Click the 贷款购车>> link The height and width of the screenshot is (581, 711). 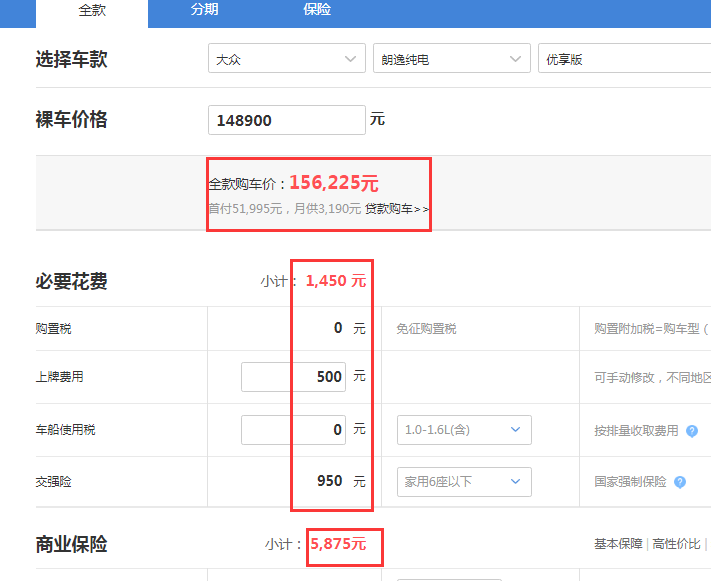(x=397, y=209)
